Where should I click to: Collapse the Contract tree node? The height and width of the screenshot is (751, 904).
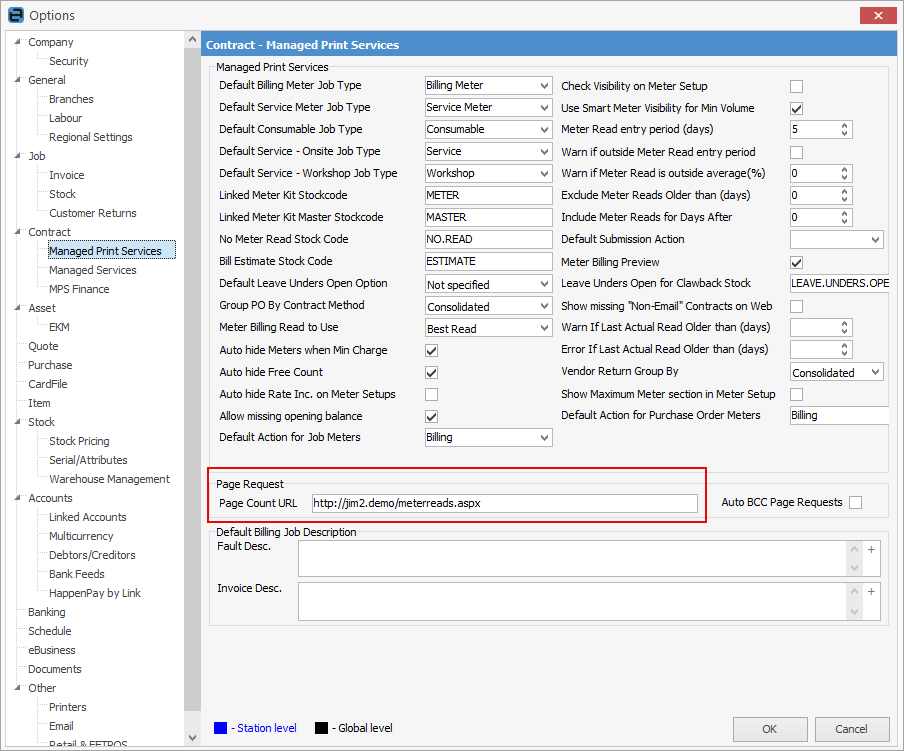[18, 232]
